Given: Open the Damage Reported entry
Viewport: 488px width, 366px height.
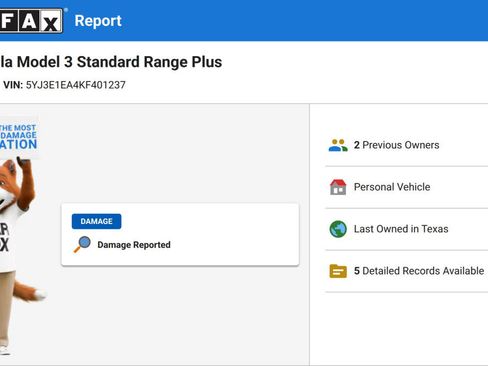Looking at the screenshot, I should pos(134,245).
